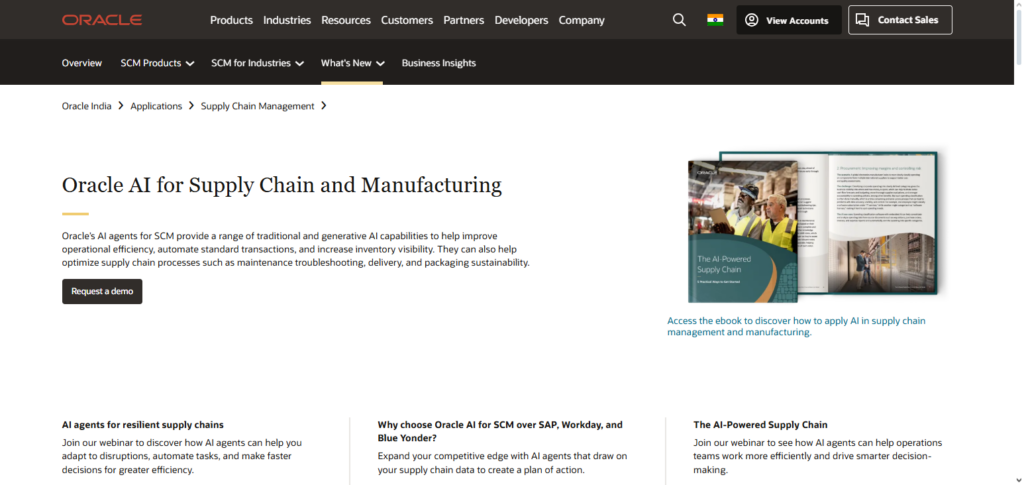Click the Oracle logo
The image size is (1024, 485).
pyautogui.click(x=102, y=20)
